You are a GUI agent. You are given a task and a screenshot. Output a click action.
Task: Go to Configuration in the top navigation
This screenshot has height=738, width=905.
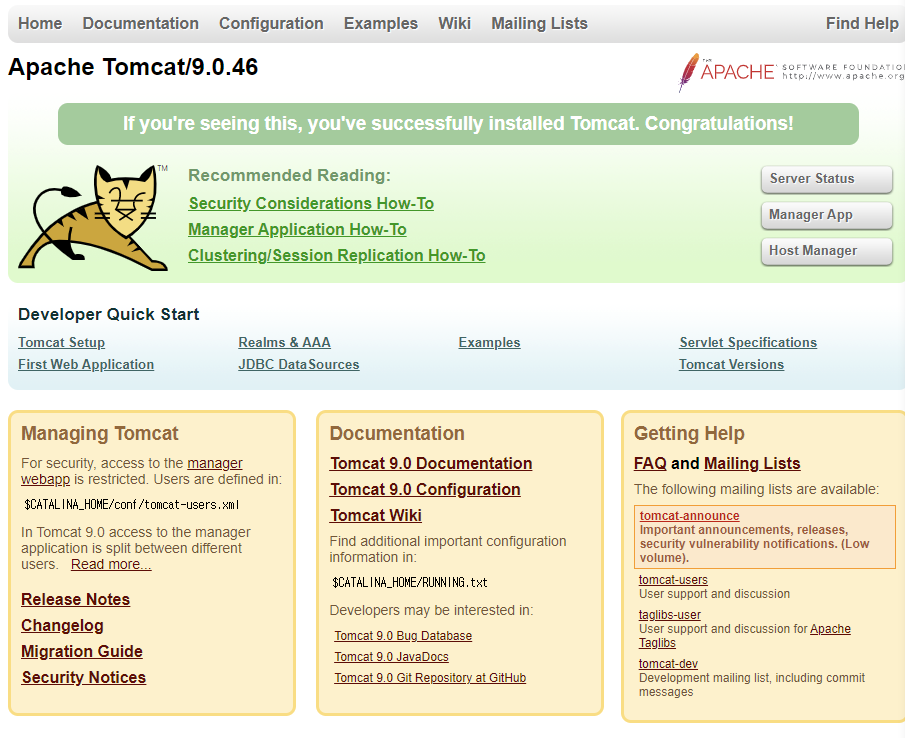coord(271,23)
